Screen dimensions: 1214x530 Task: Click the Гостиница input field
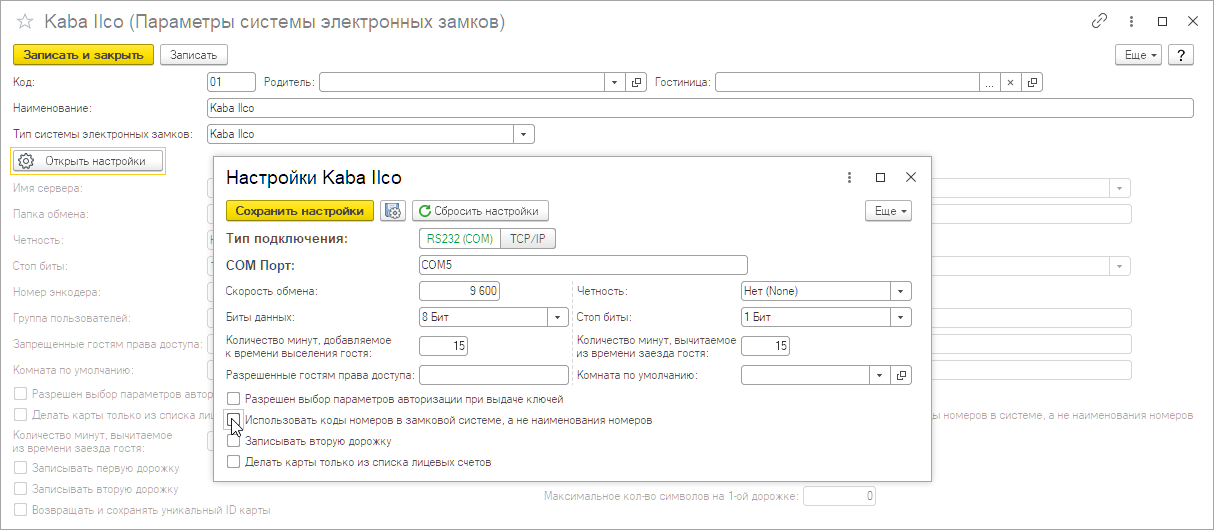click(847, 82)
